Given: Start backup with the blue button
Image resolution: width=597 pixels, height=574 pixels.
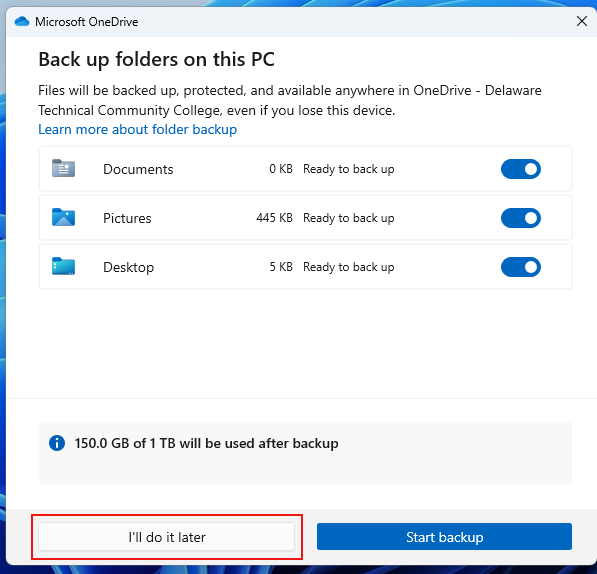Looking at the screenshot, I should pos(444,537).
